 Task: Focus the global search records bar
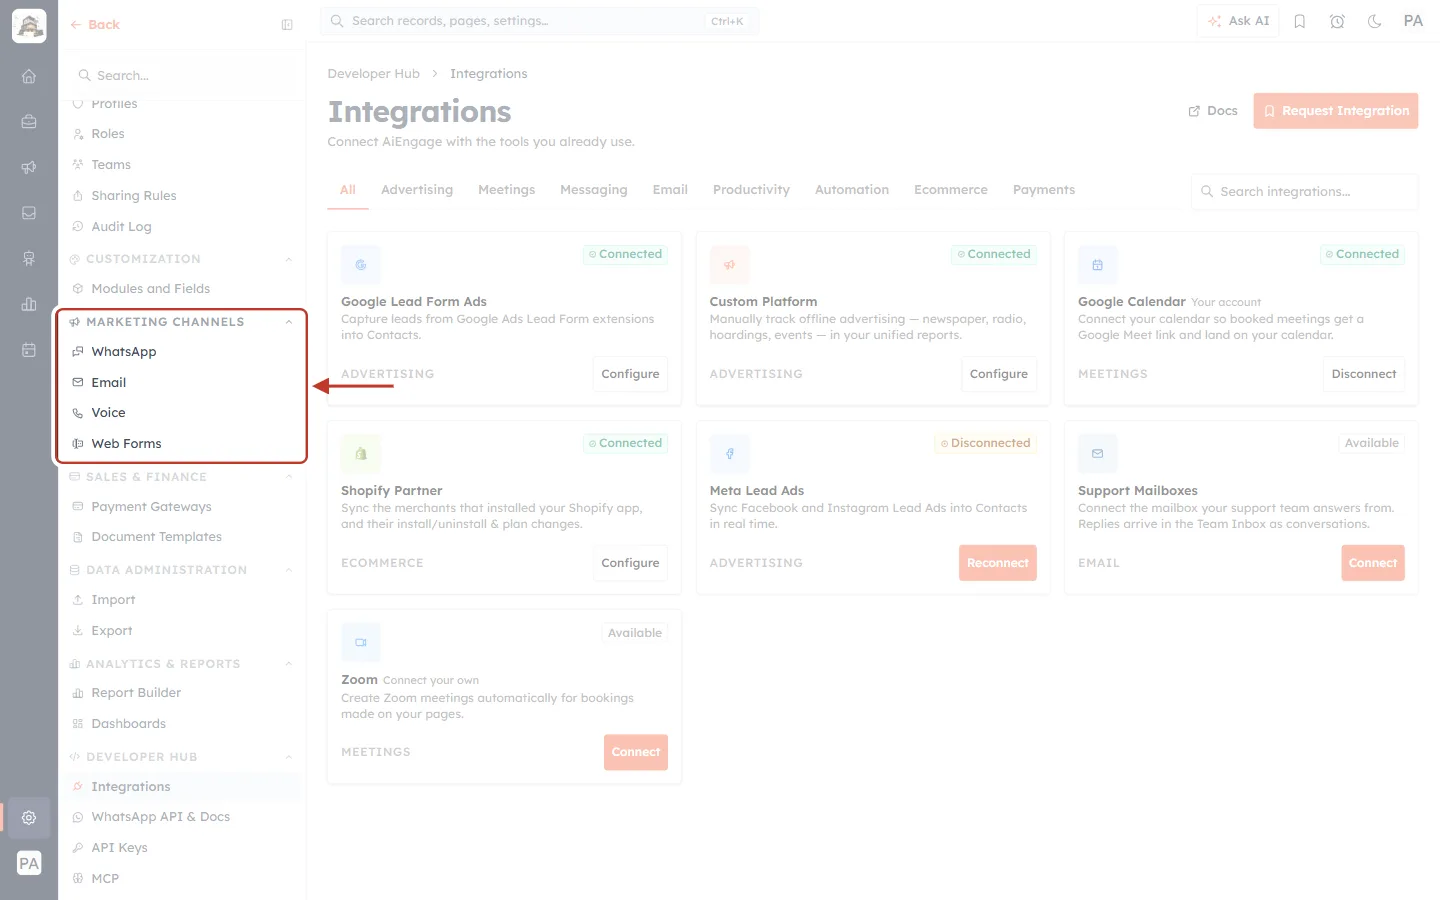pos(540,21)
